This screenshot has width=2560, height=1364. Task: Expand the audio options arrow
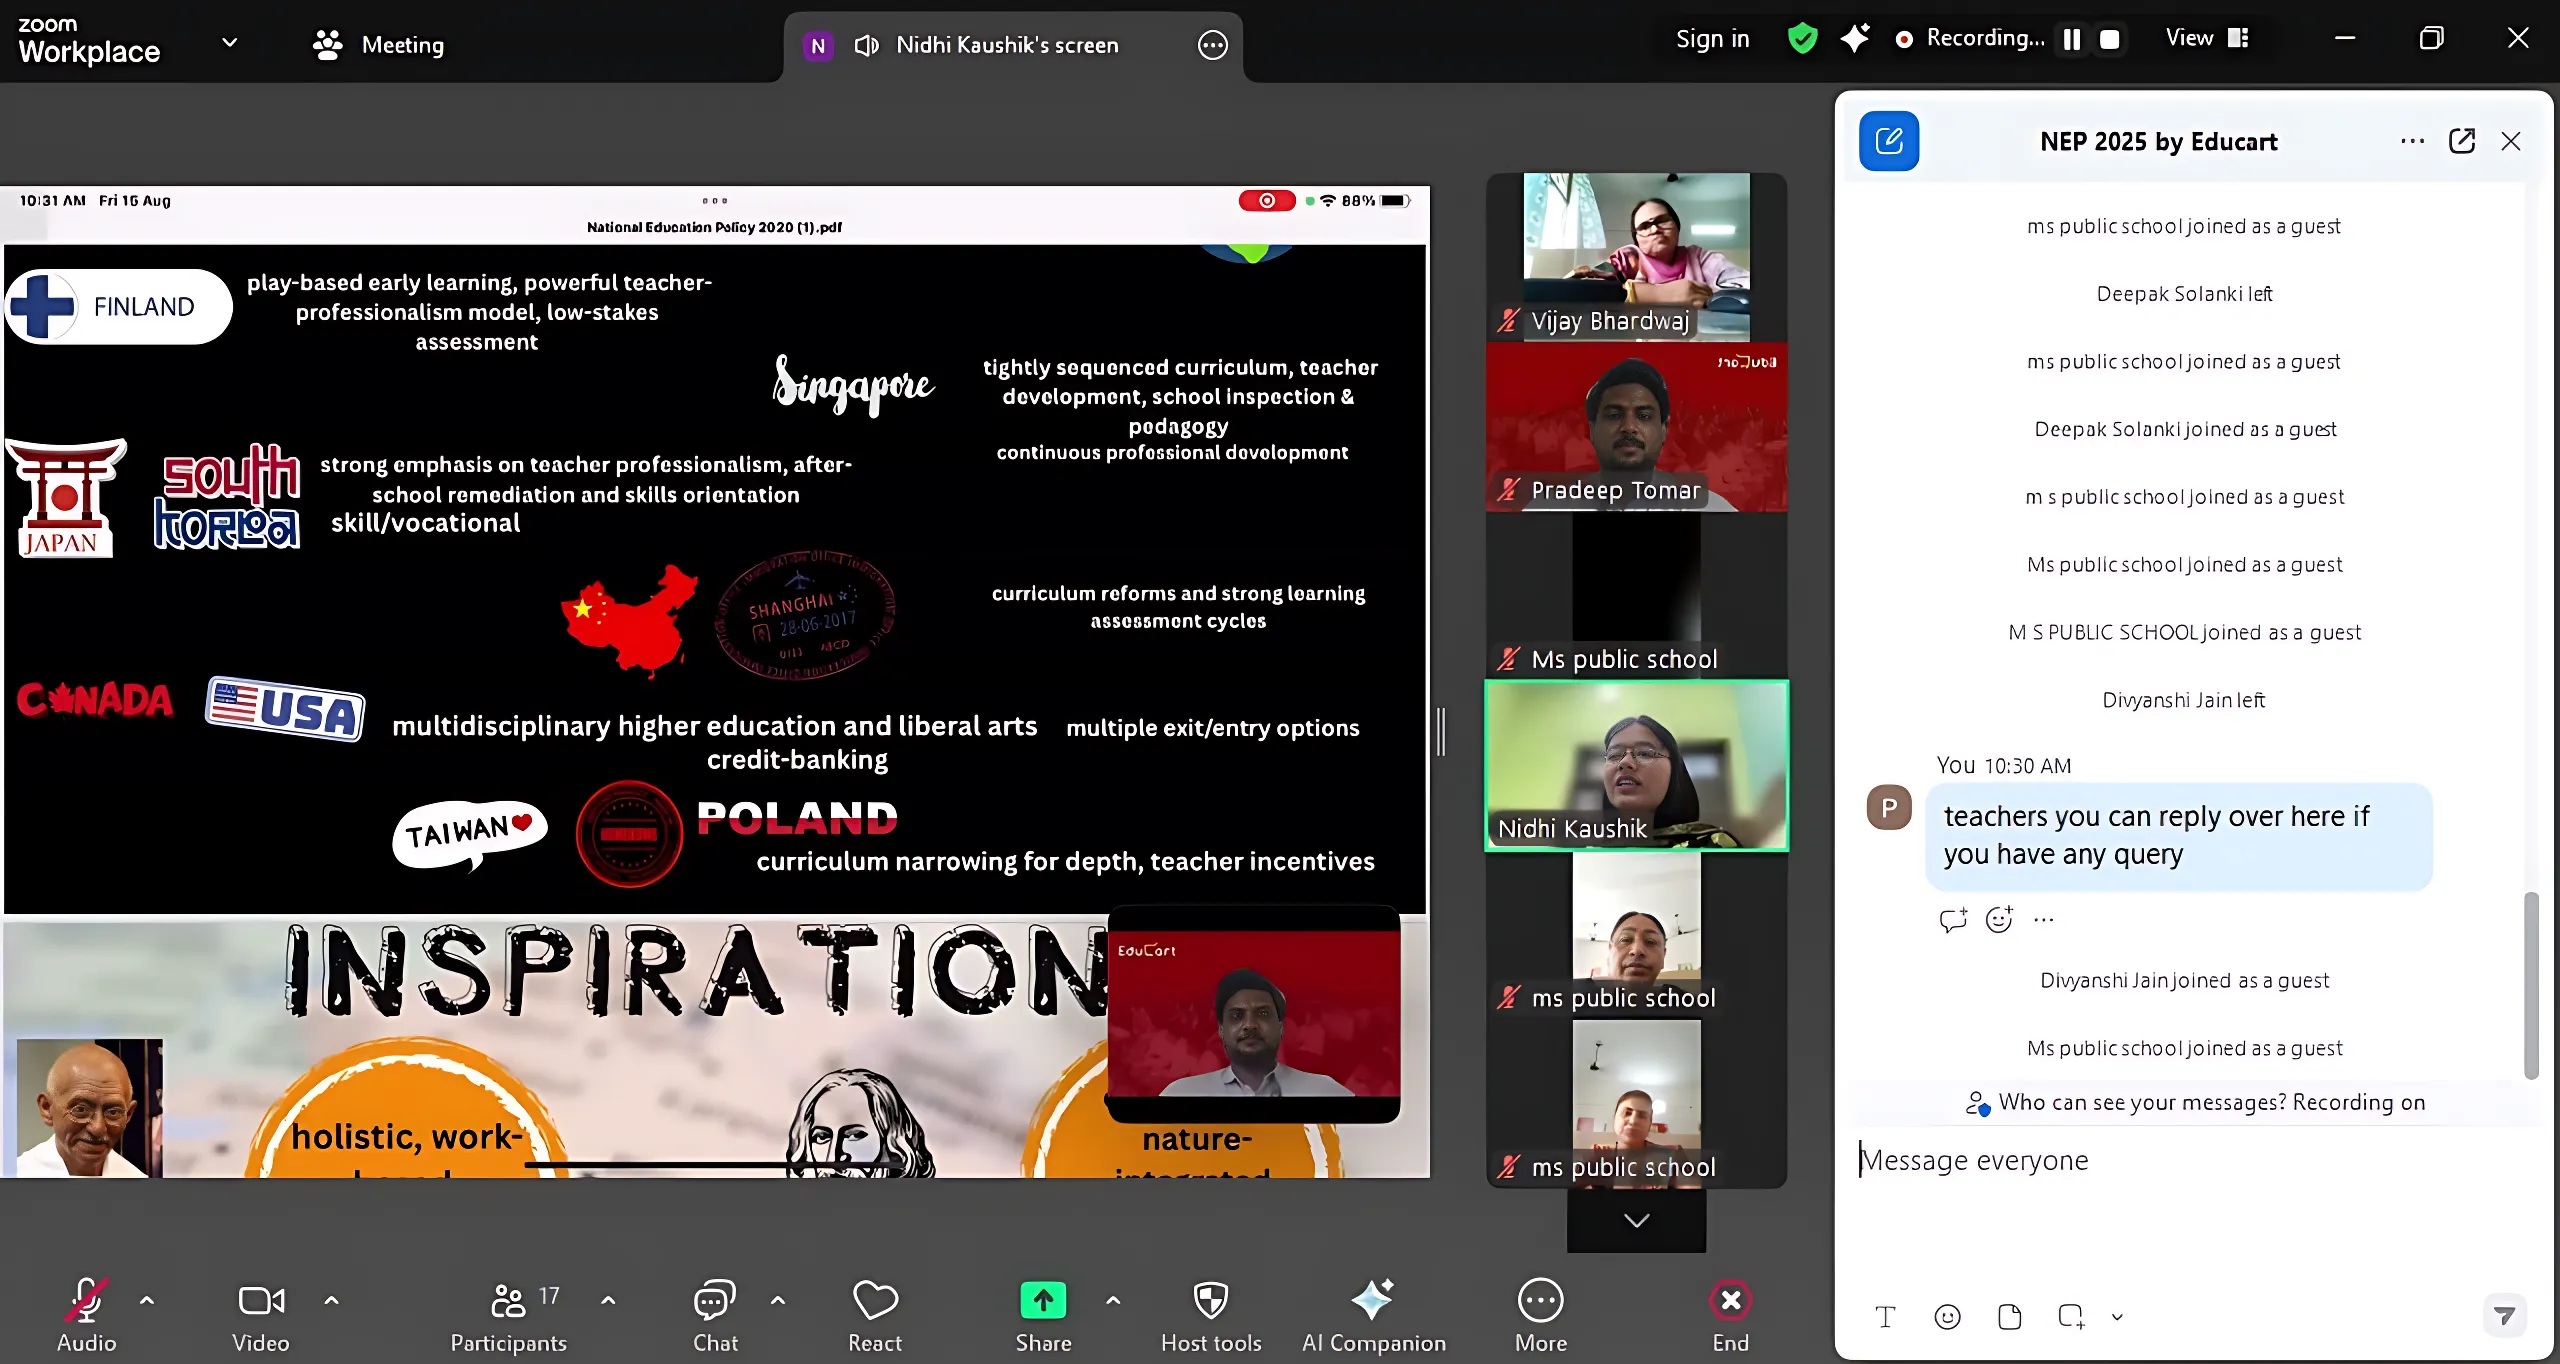[x=147, y=1300]
